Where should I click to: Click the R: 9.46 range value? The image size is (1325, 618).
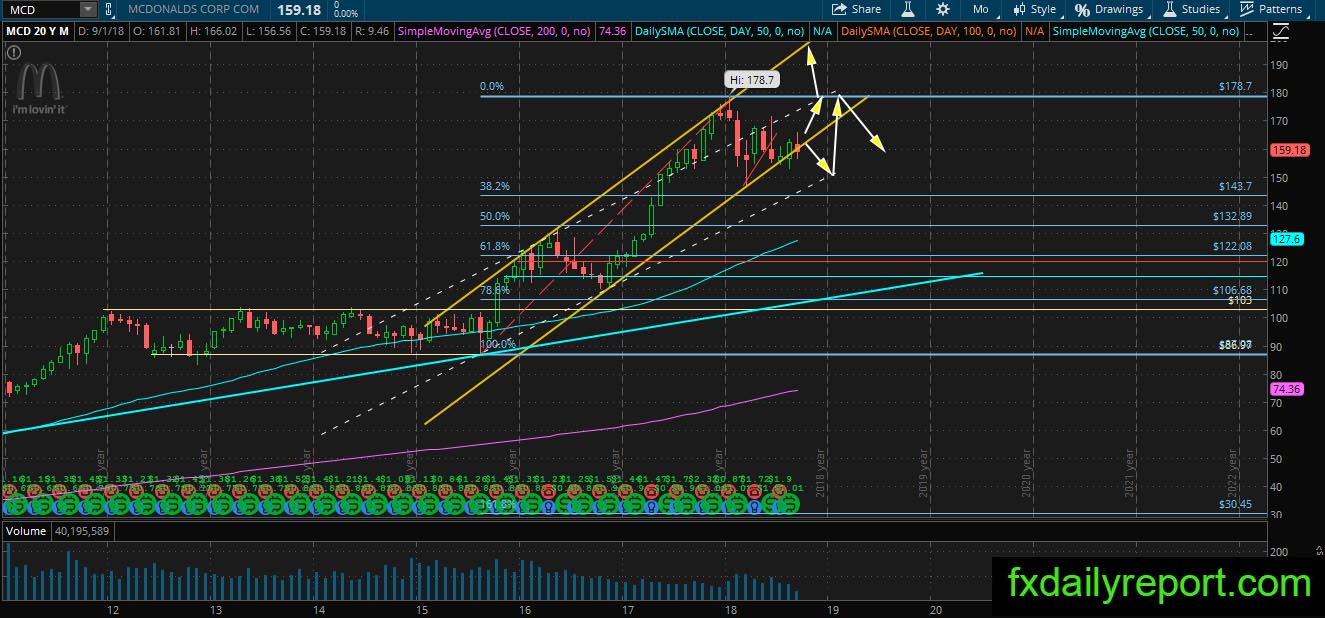pos(371,32)
